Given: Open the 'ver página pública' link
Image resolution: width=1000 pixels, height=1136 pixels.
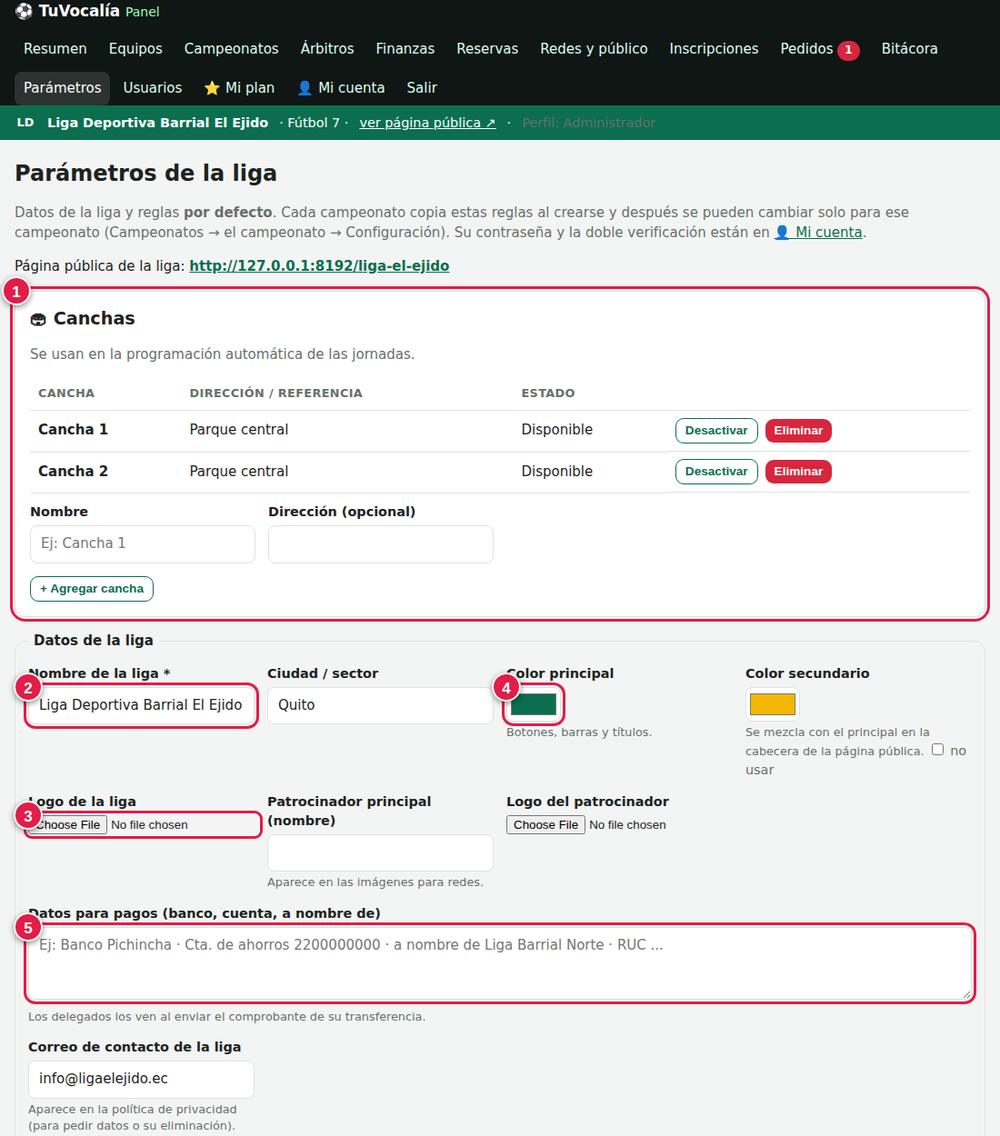Looking at the screenshot, I should [x=428, y=122].
